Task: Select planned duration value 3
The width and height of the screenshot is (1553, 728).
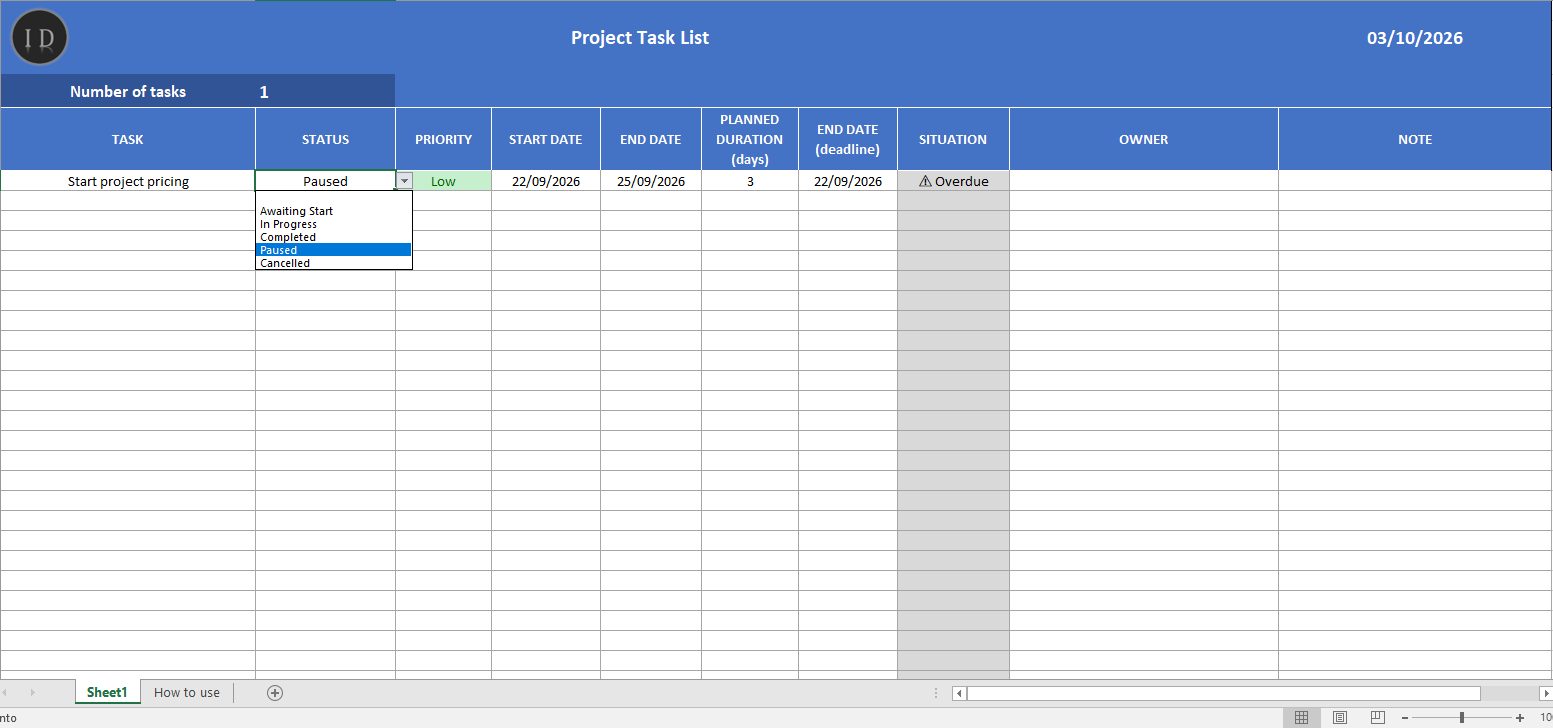Action: (x=750, y=181)
